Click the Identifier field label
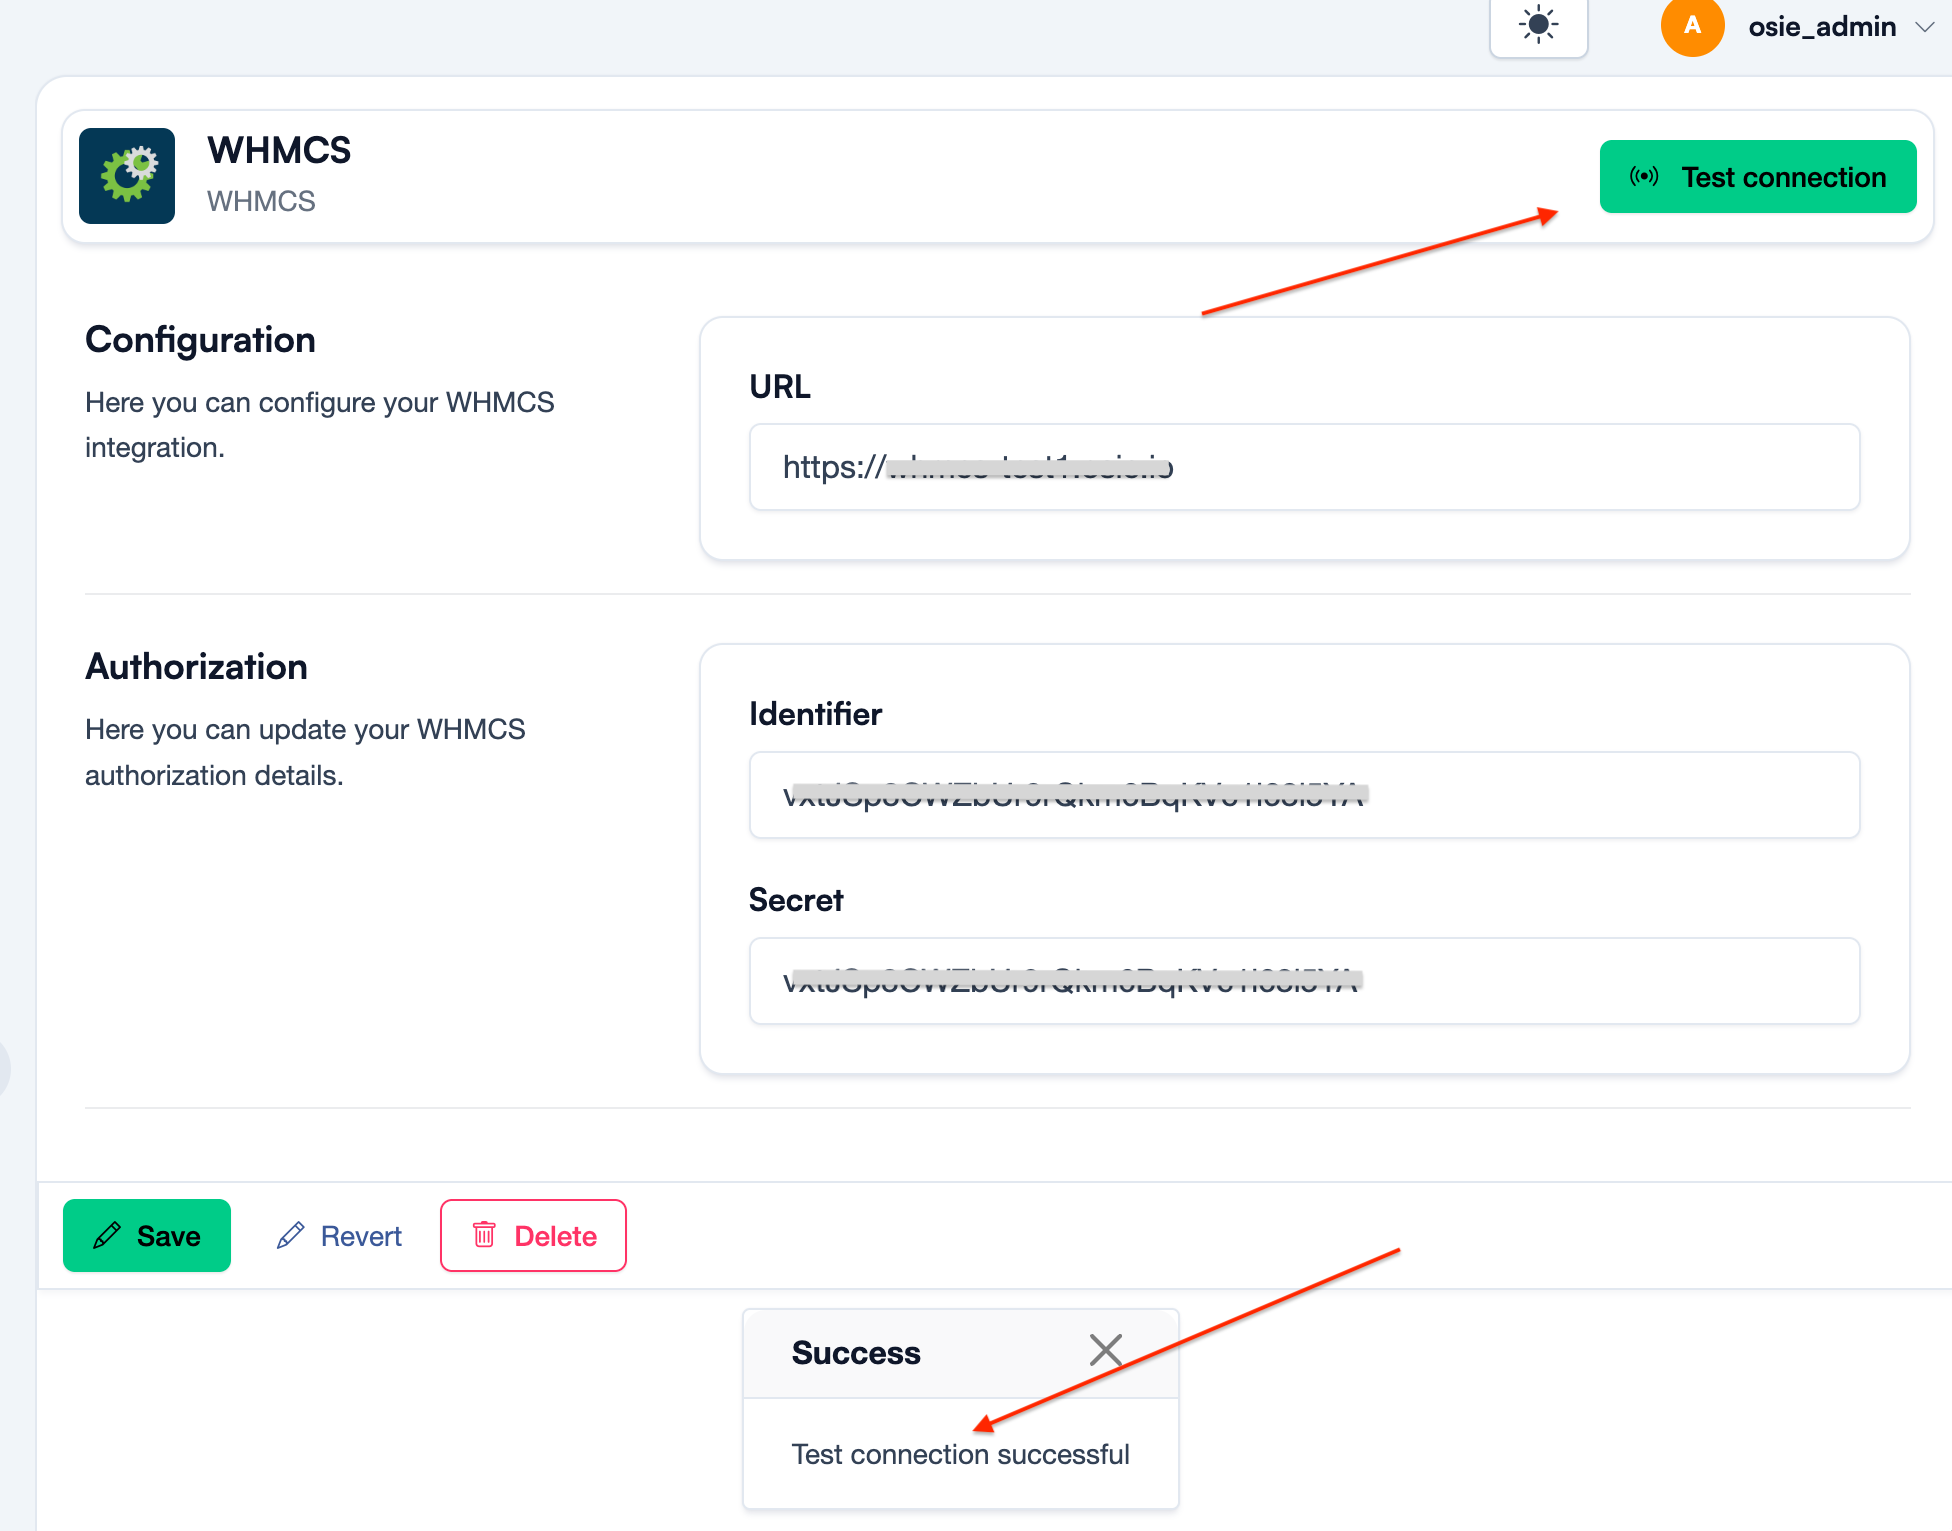This screenshot has width=1952, height=1531. coord(815,714)
